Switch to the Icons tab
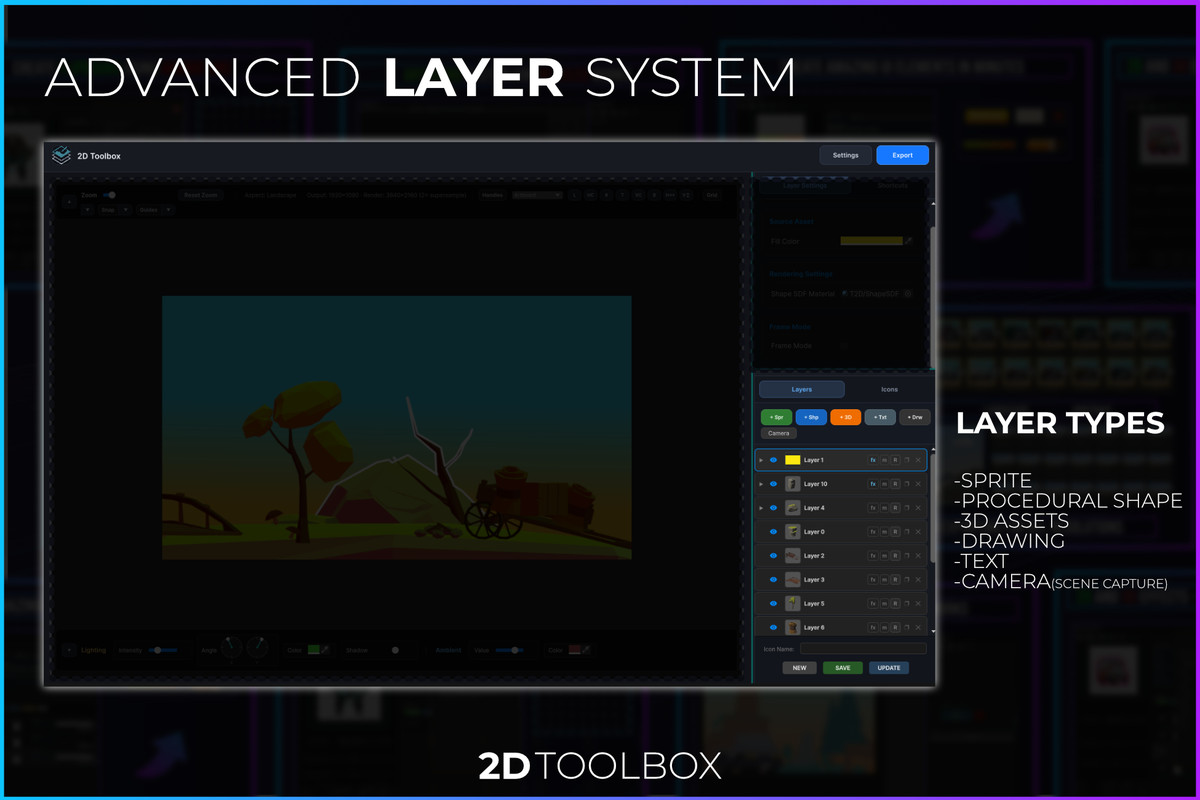Viewport: 1200px width, 800px height. [889, 389]
